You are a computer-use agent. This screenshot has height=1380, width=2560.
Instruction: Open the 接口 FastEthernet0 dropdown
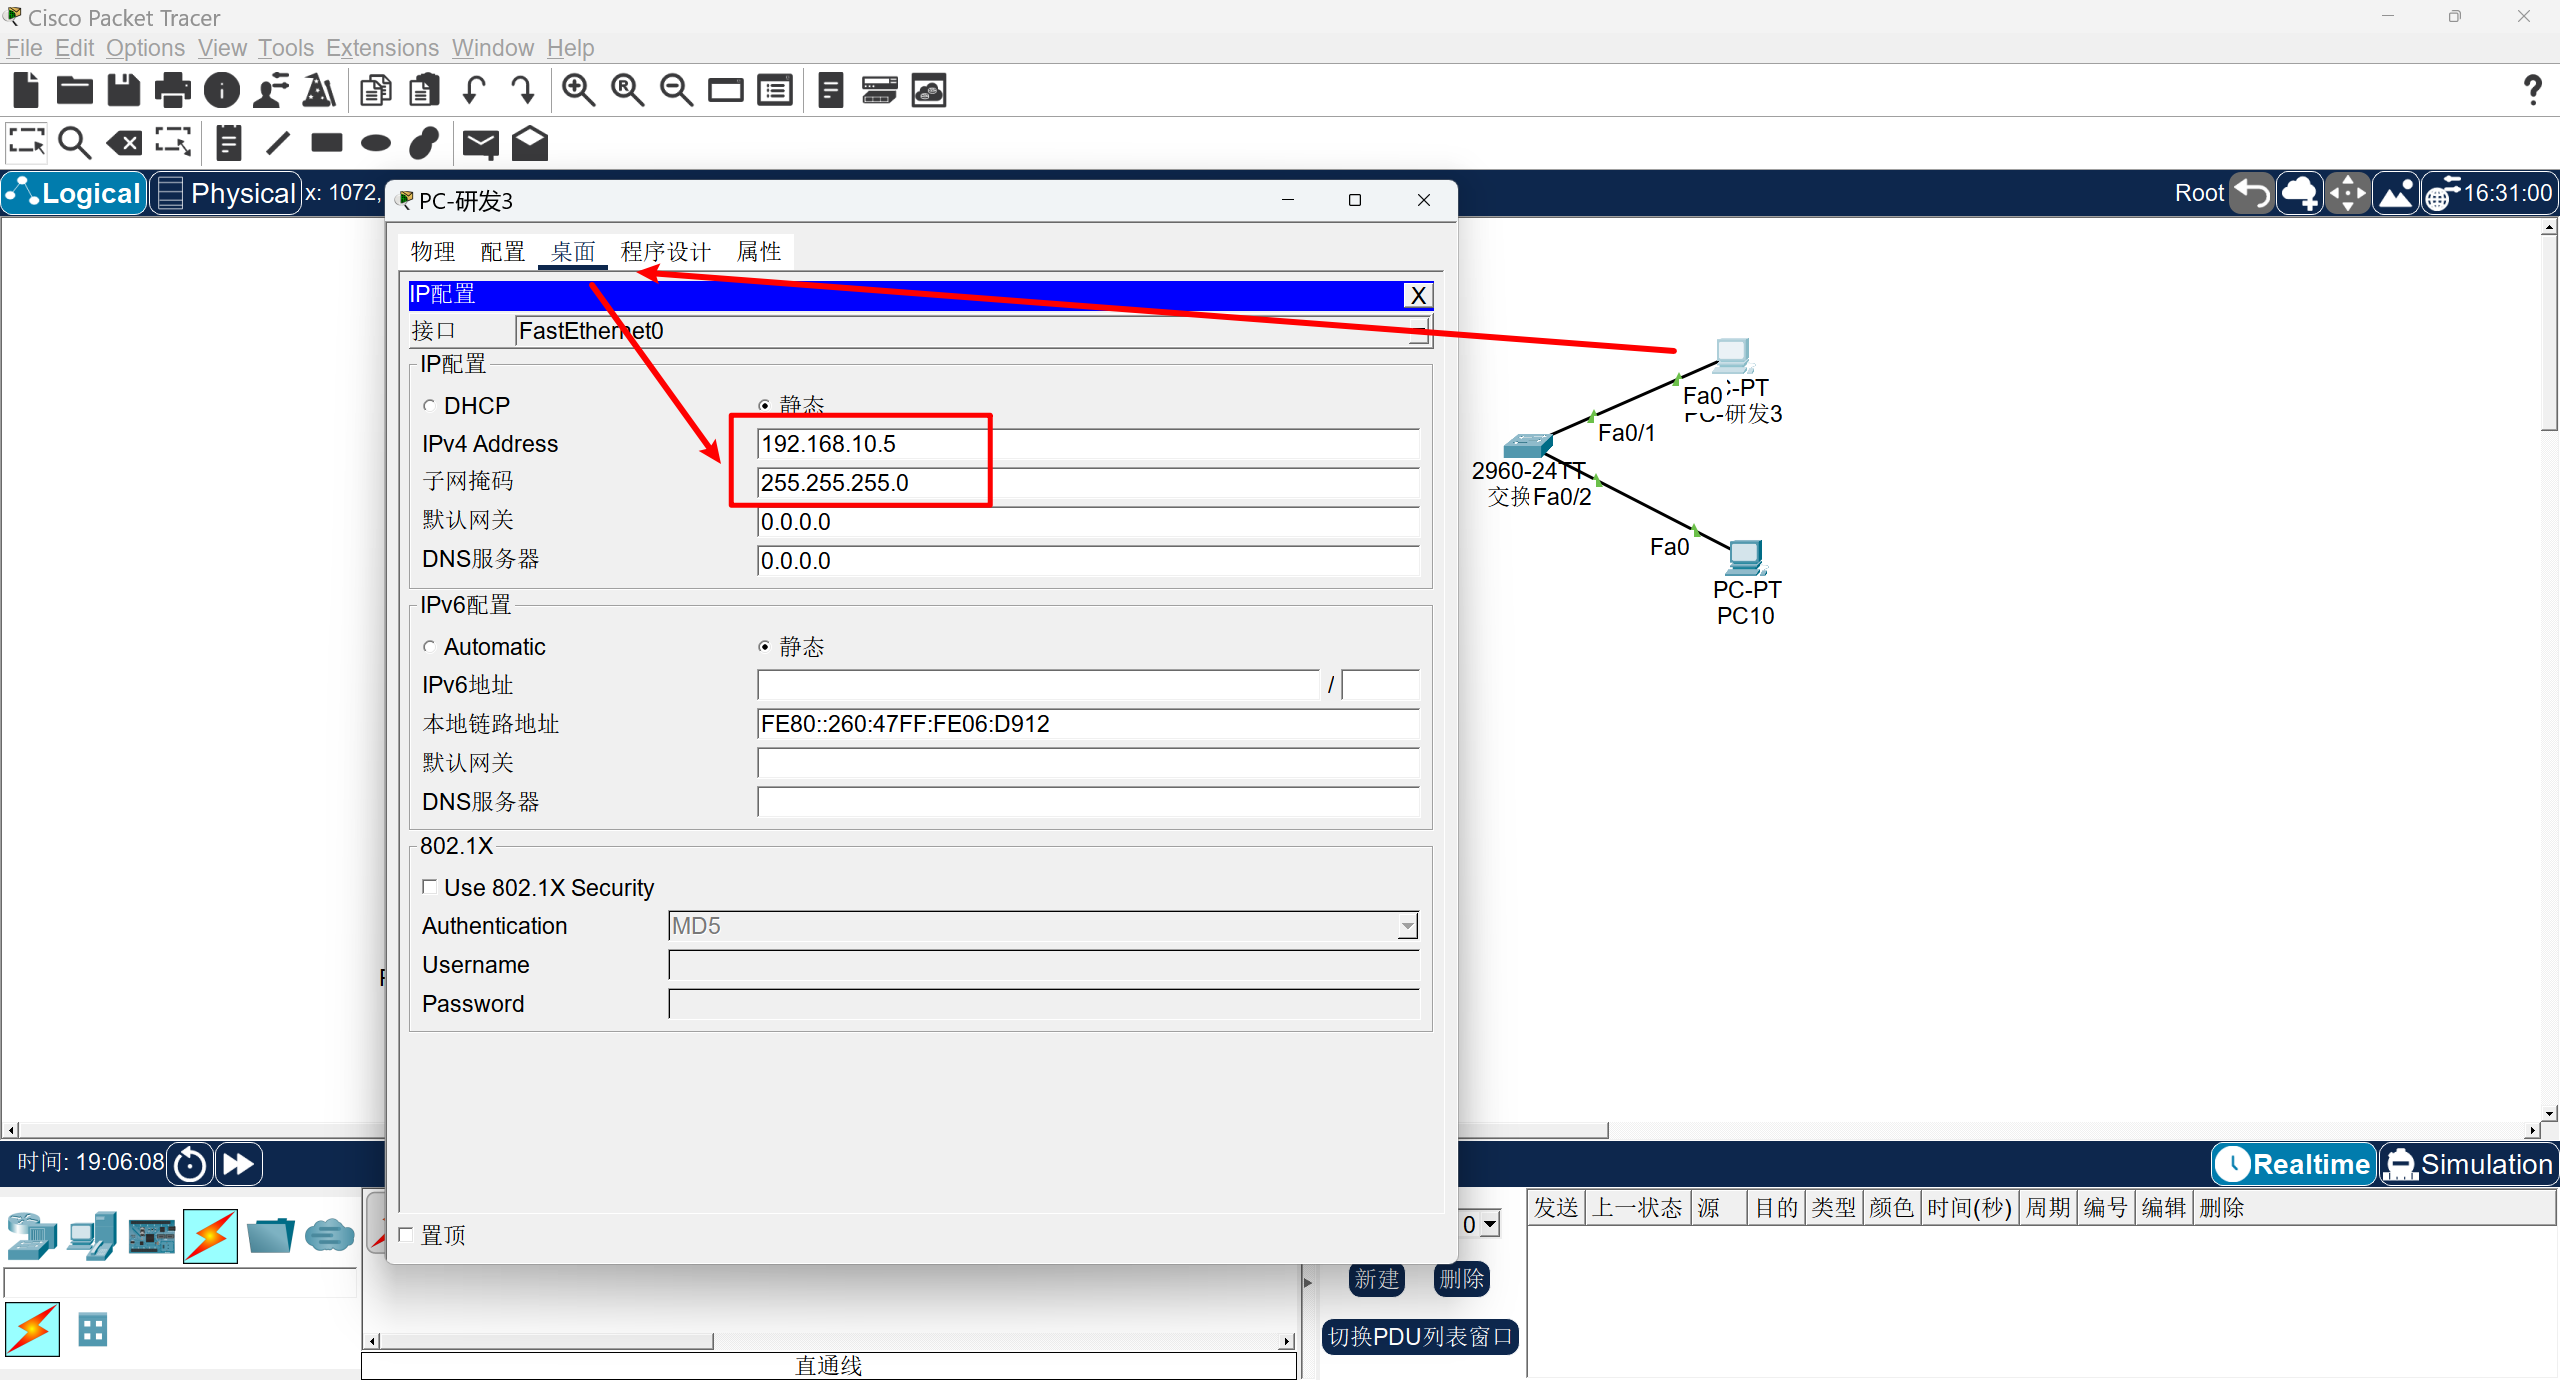click(973, 331)
